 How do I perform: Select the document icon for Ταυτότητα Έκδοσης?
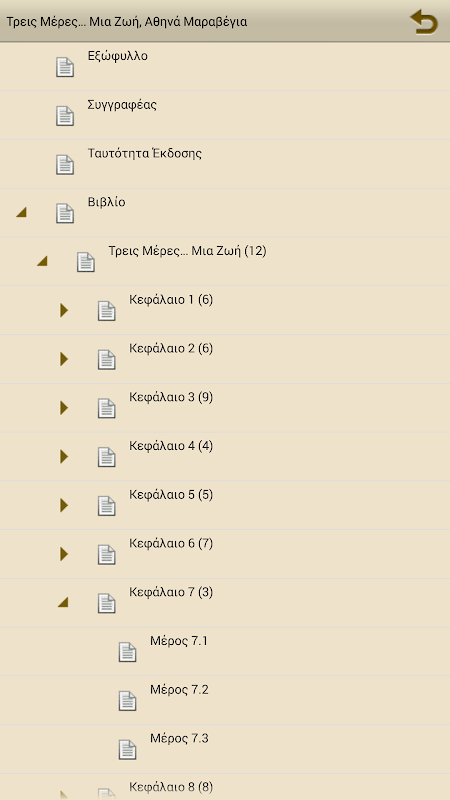pos(65,165)
